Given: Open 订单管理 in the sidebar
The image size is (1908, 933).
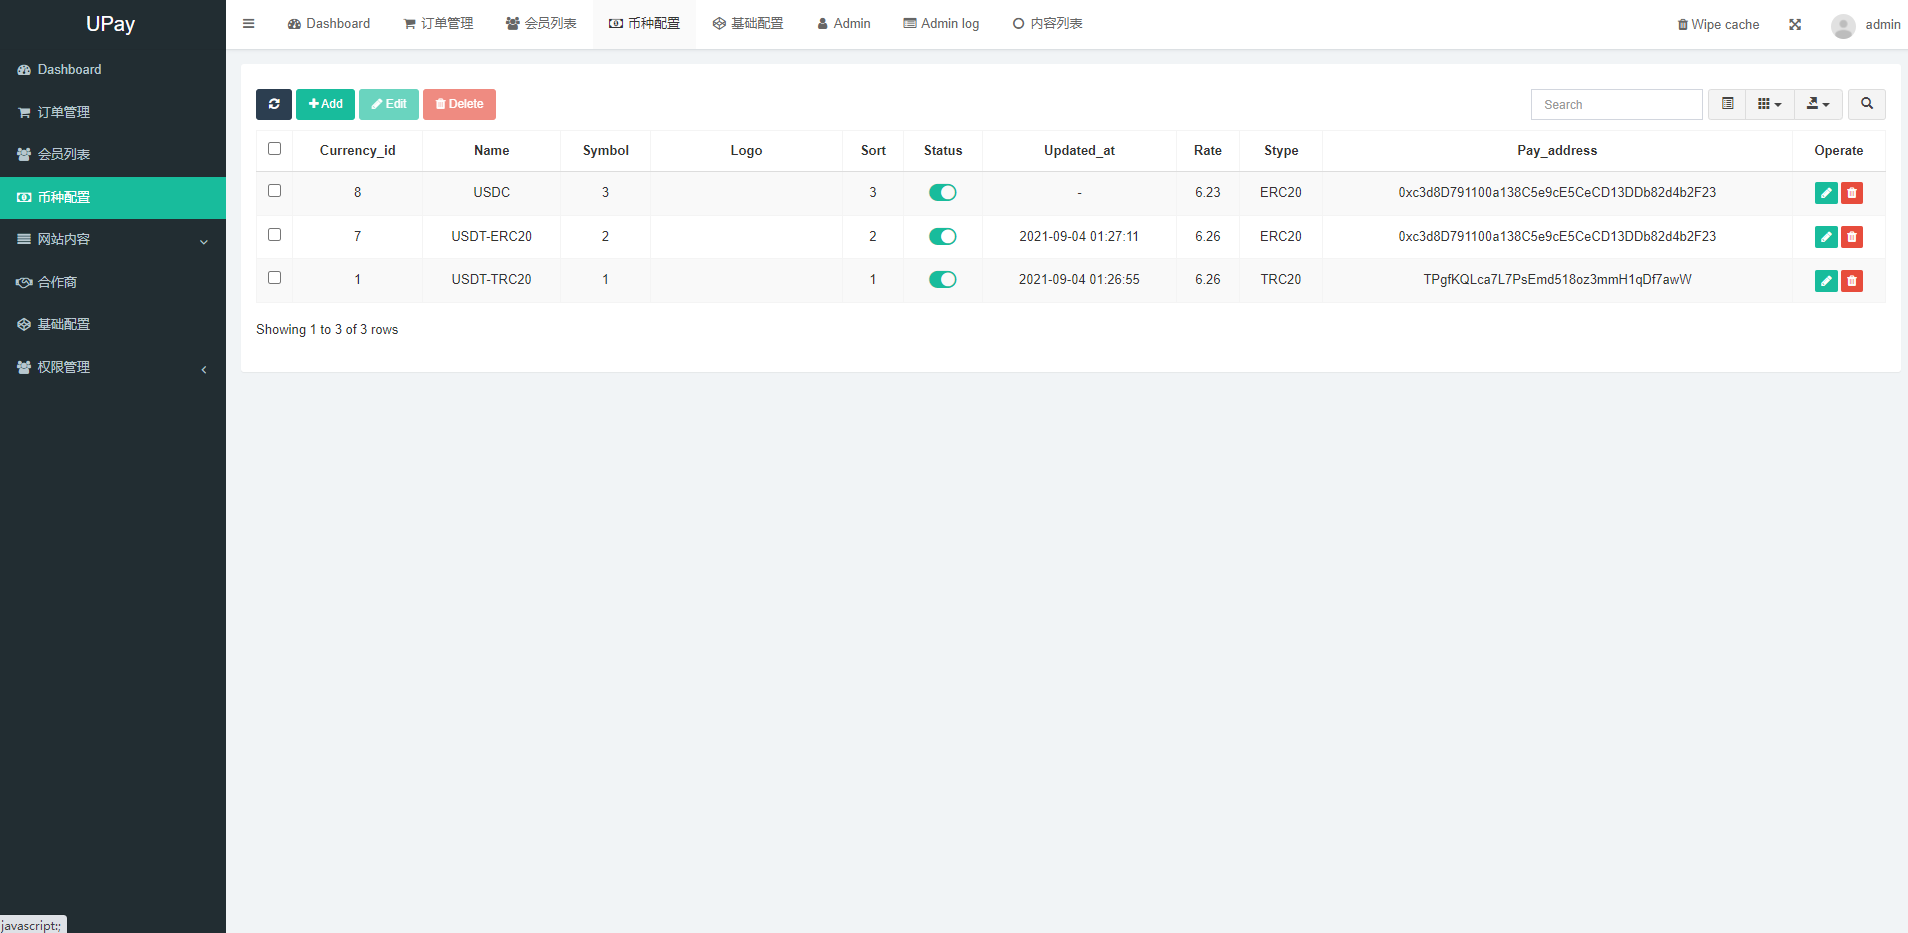Looking at the screenshot, I should click(113, 112).
